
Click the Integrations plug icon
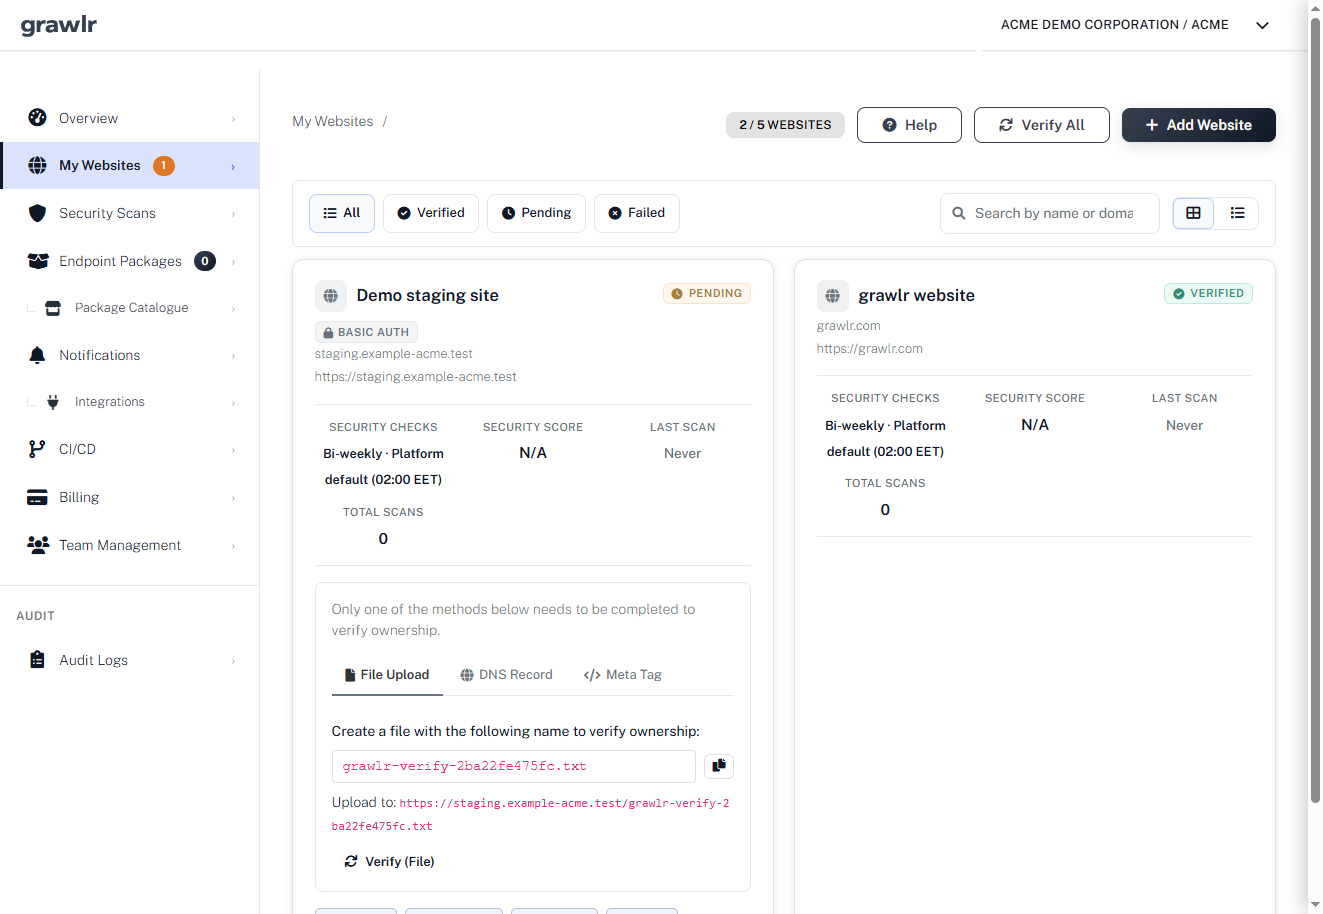coord(53,402)
